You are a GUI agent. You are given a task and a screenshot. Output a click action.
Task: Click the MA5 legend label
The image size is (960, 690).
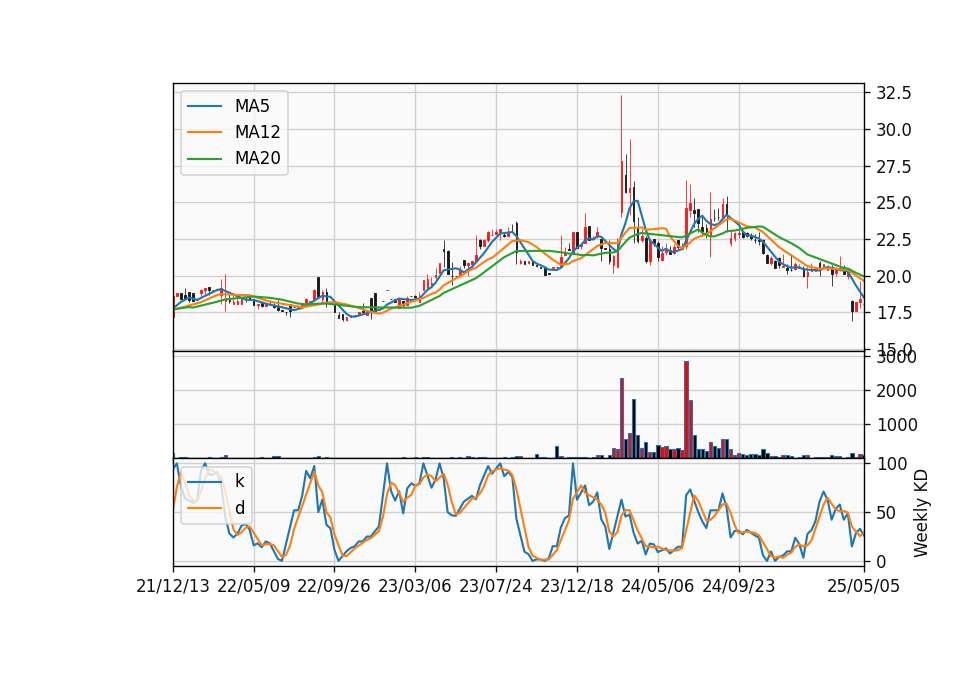(252, 106)
